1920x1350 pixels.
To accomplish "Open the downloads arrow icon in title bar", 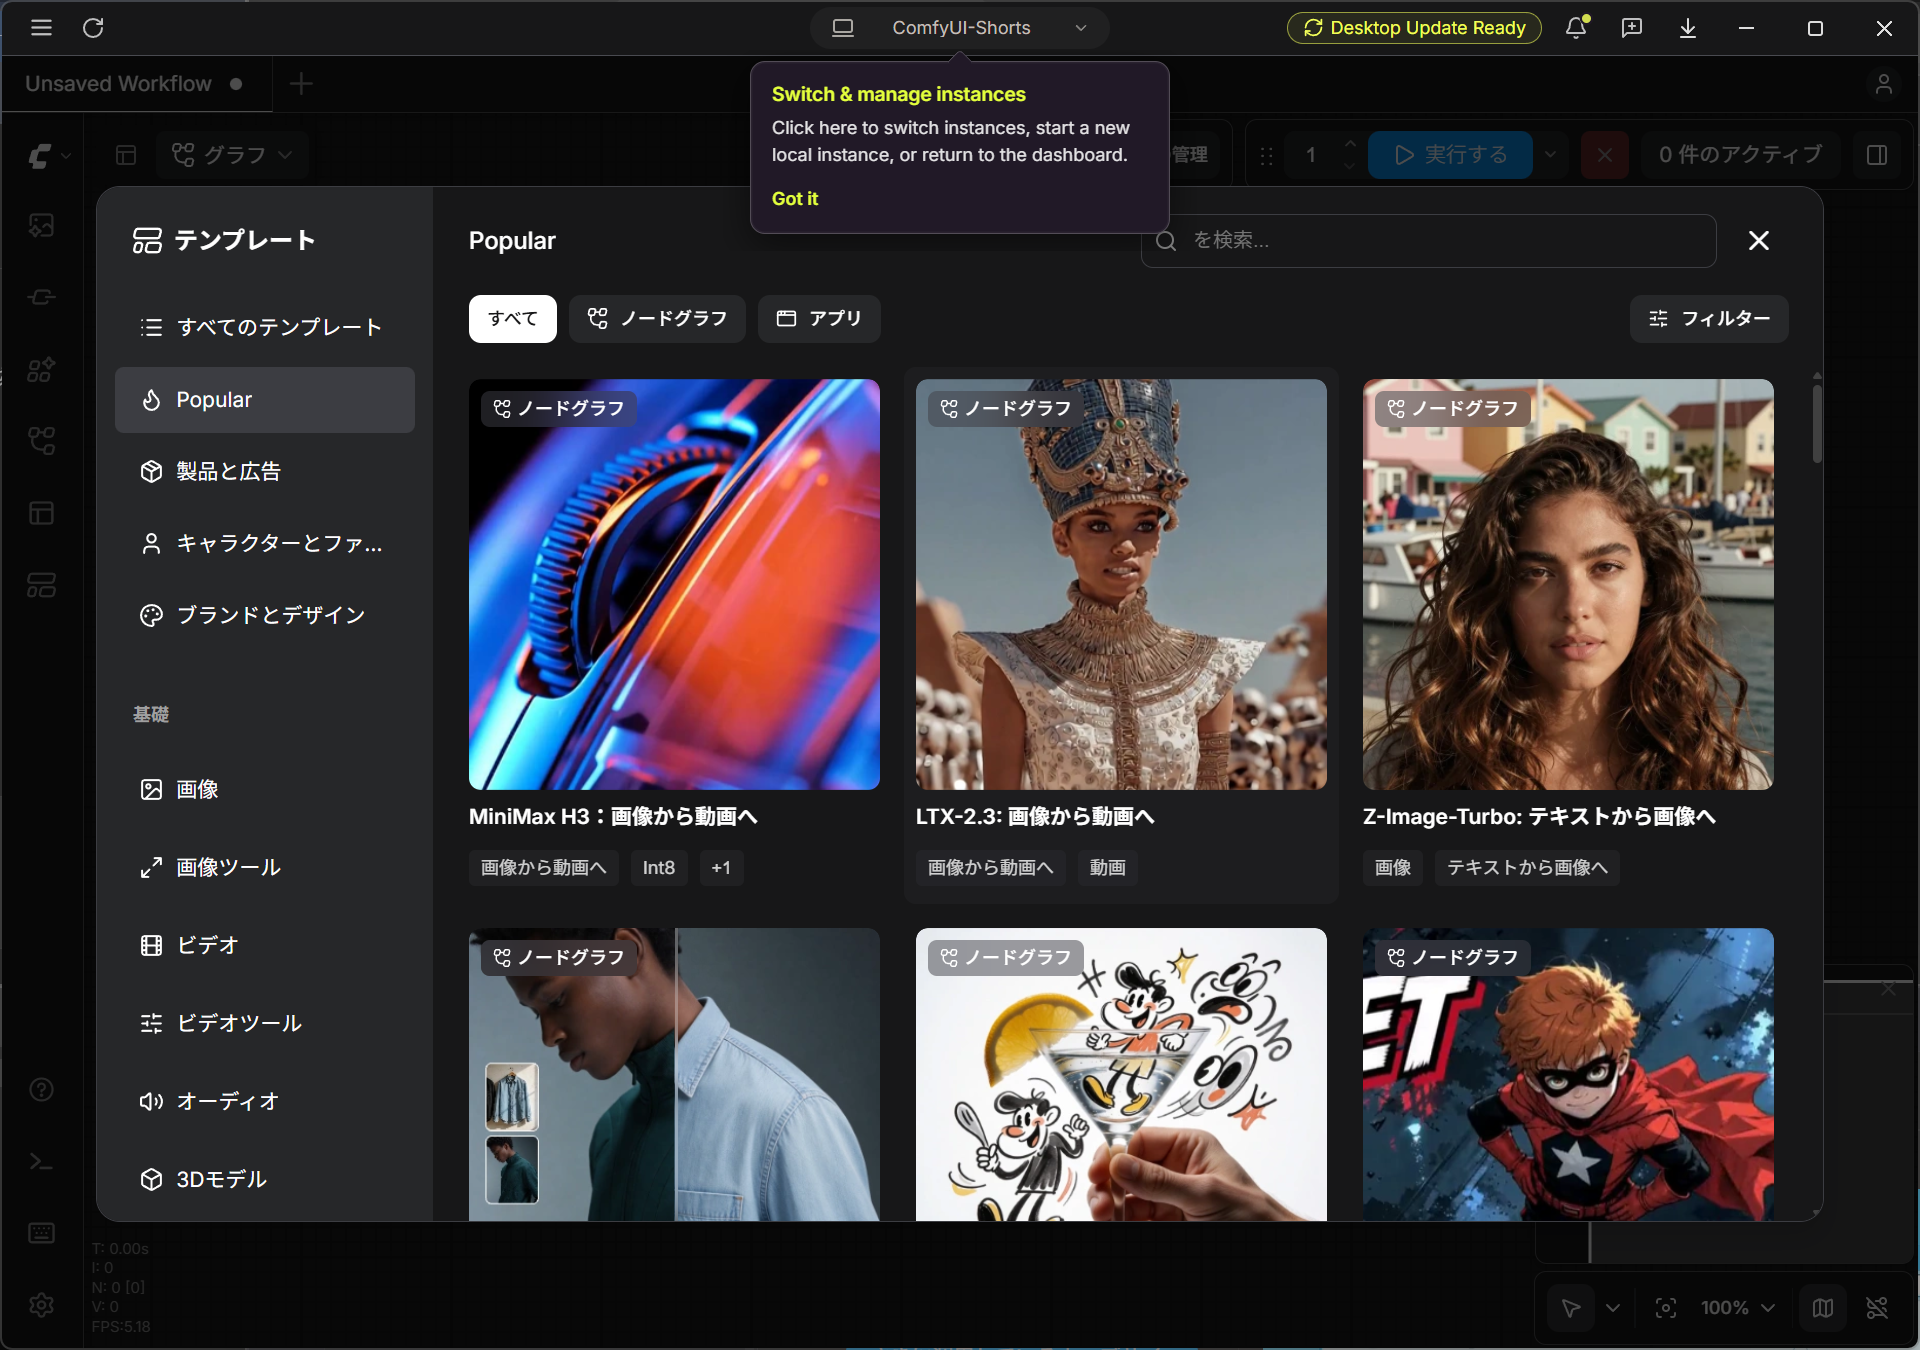I will (1688, 28).
